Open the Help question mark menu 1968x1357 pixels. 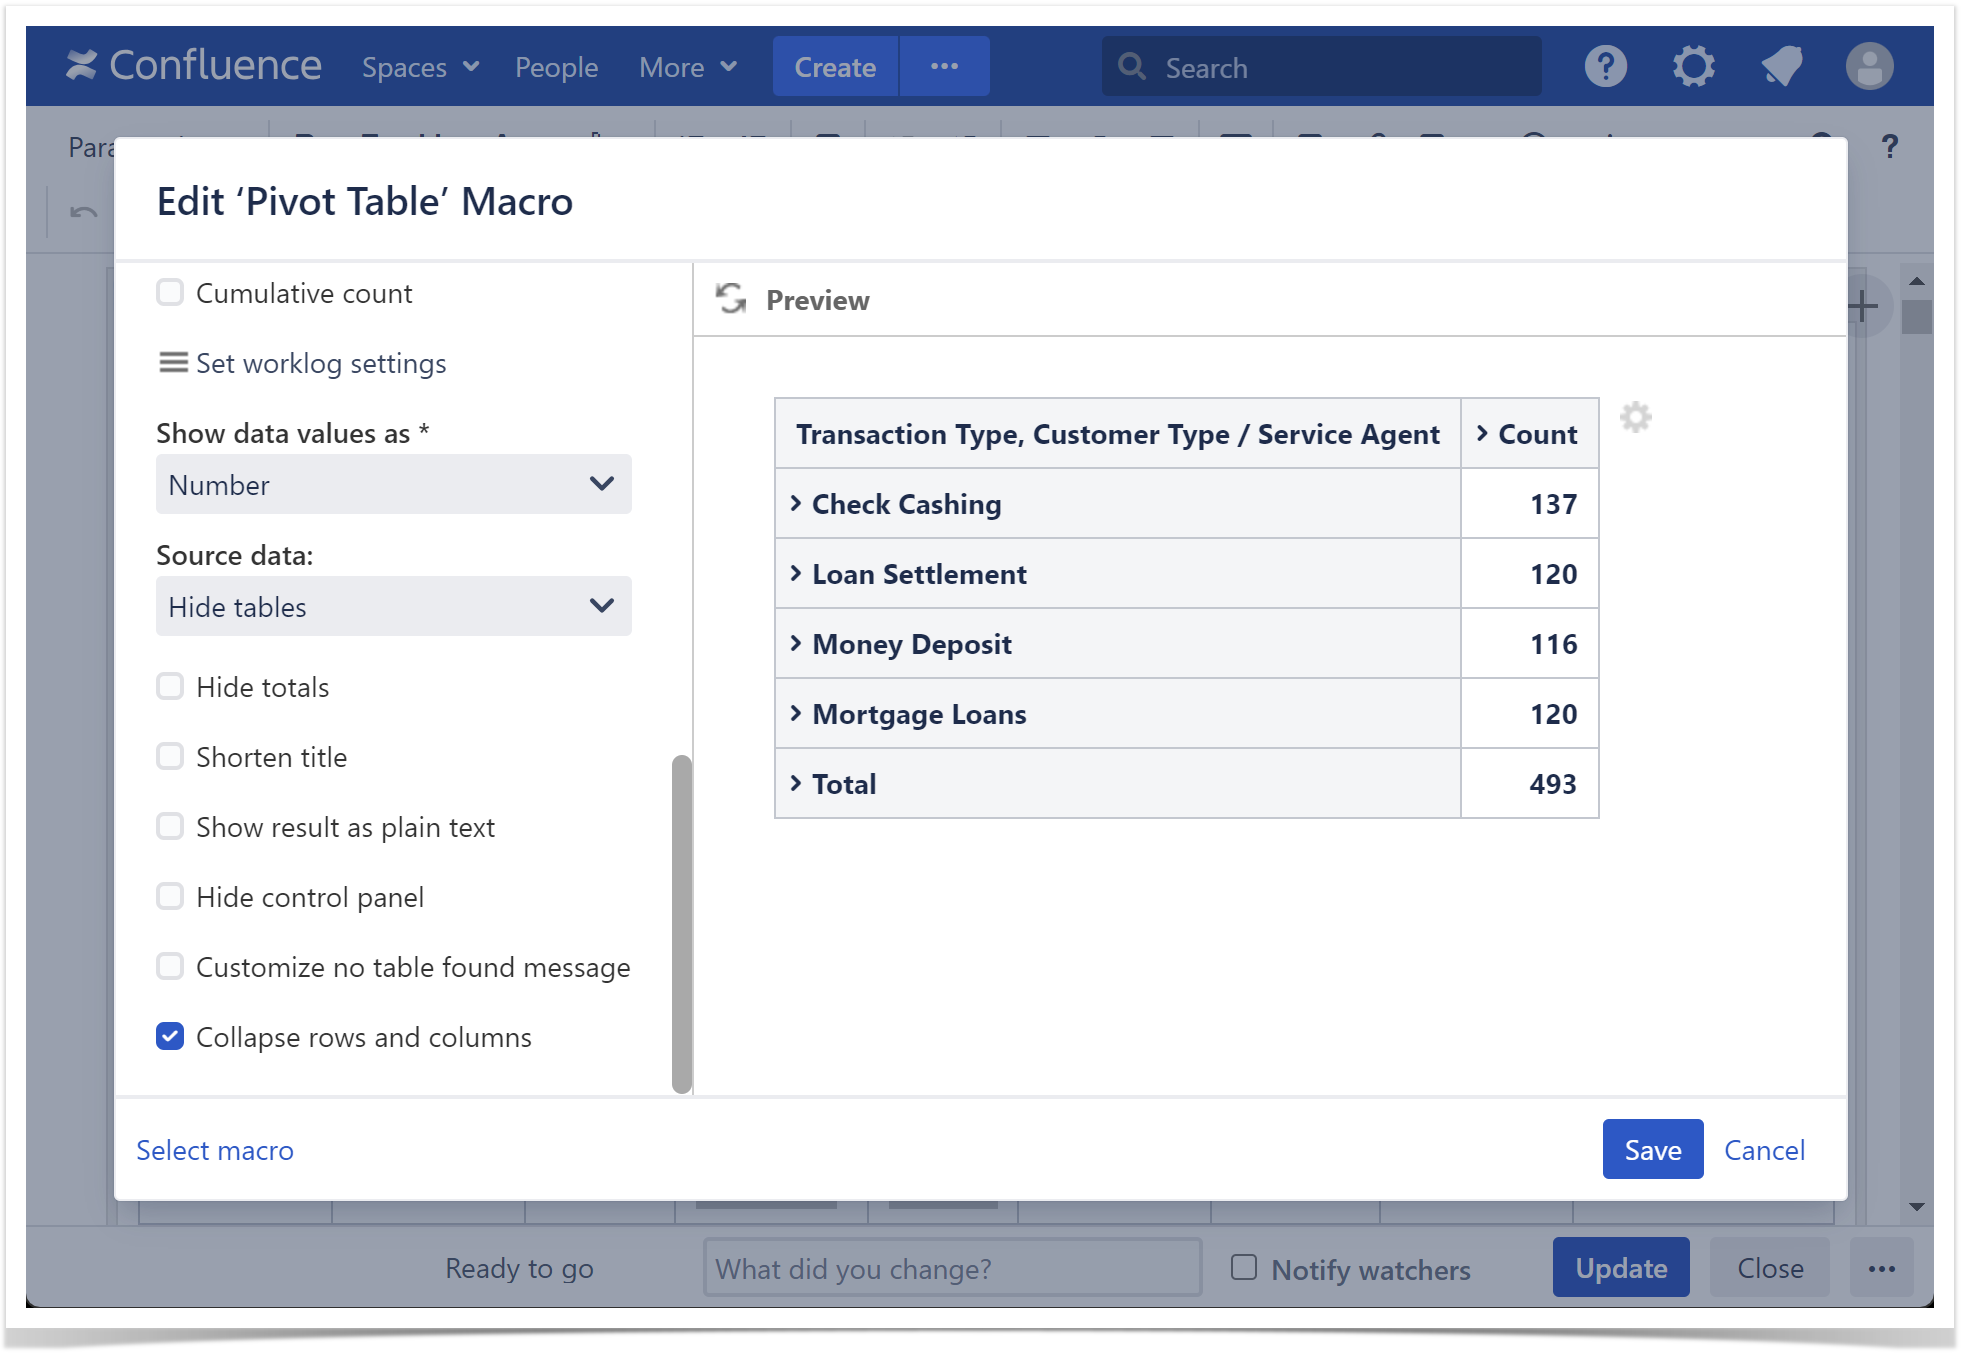pos(1605,67)
